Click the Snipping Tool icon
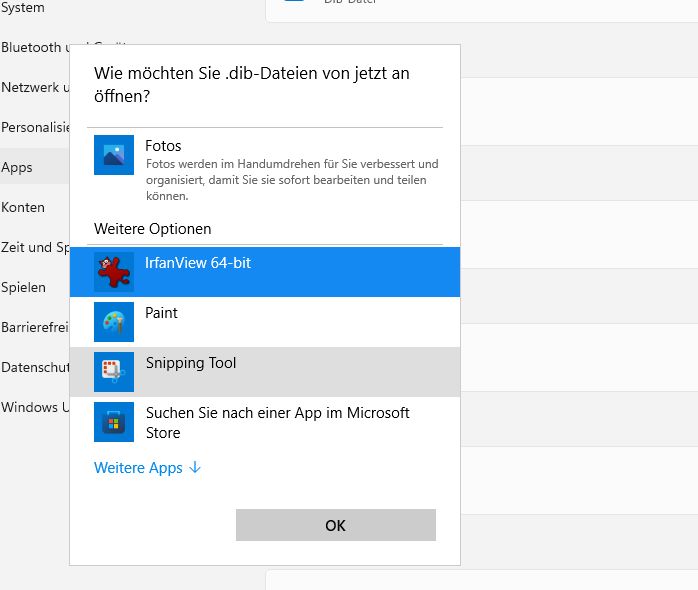698x590 pixels. coord(114,372)
